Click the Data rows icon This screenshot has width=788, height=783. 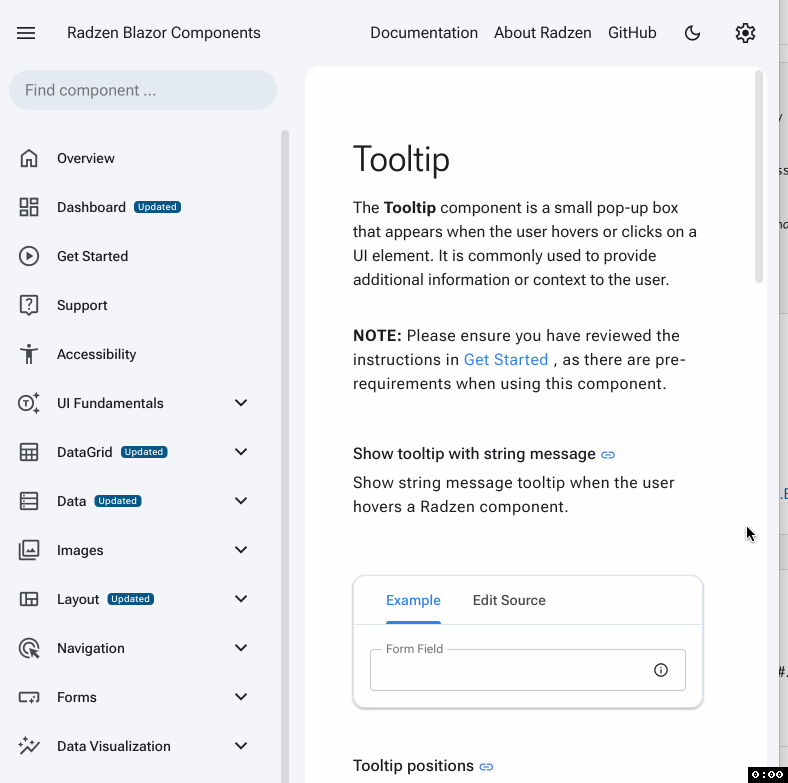pos(29,501)
